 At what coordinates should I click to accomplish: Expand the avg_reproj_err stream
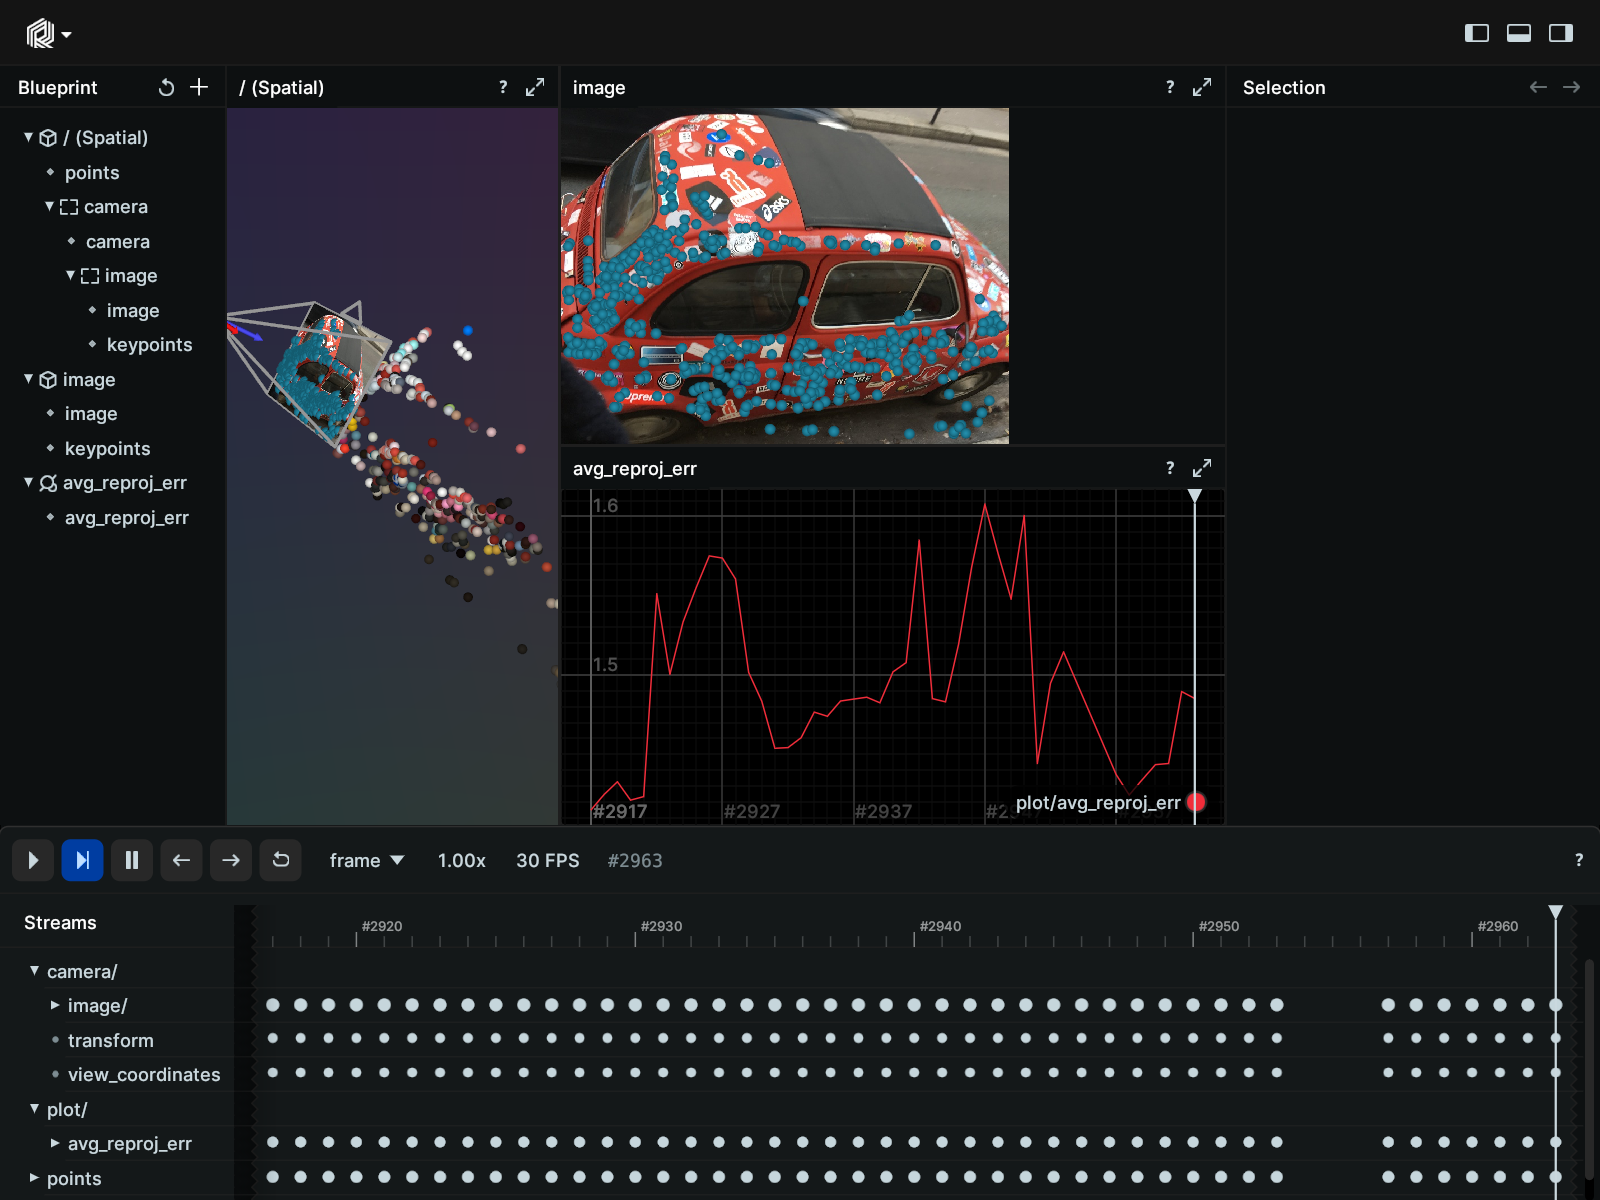(x=55, y=1143)
